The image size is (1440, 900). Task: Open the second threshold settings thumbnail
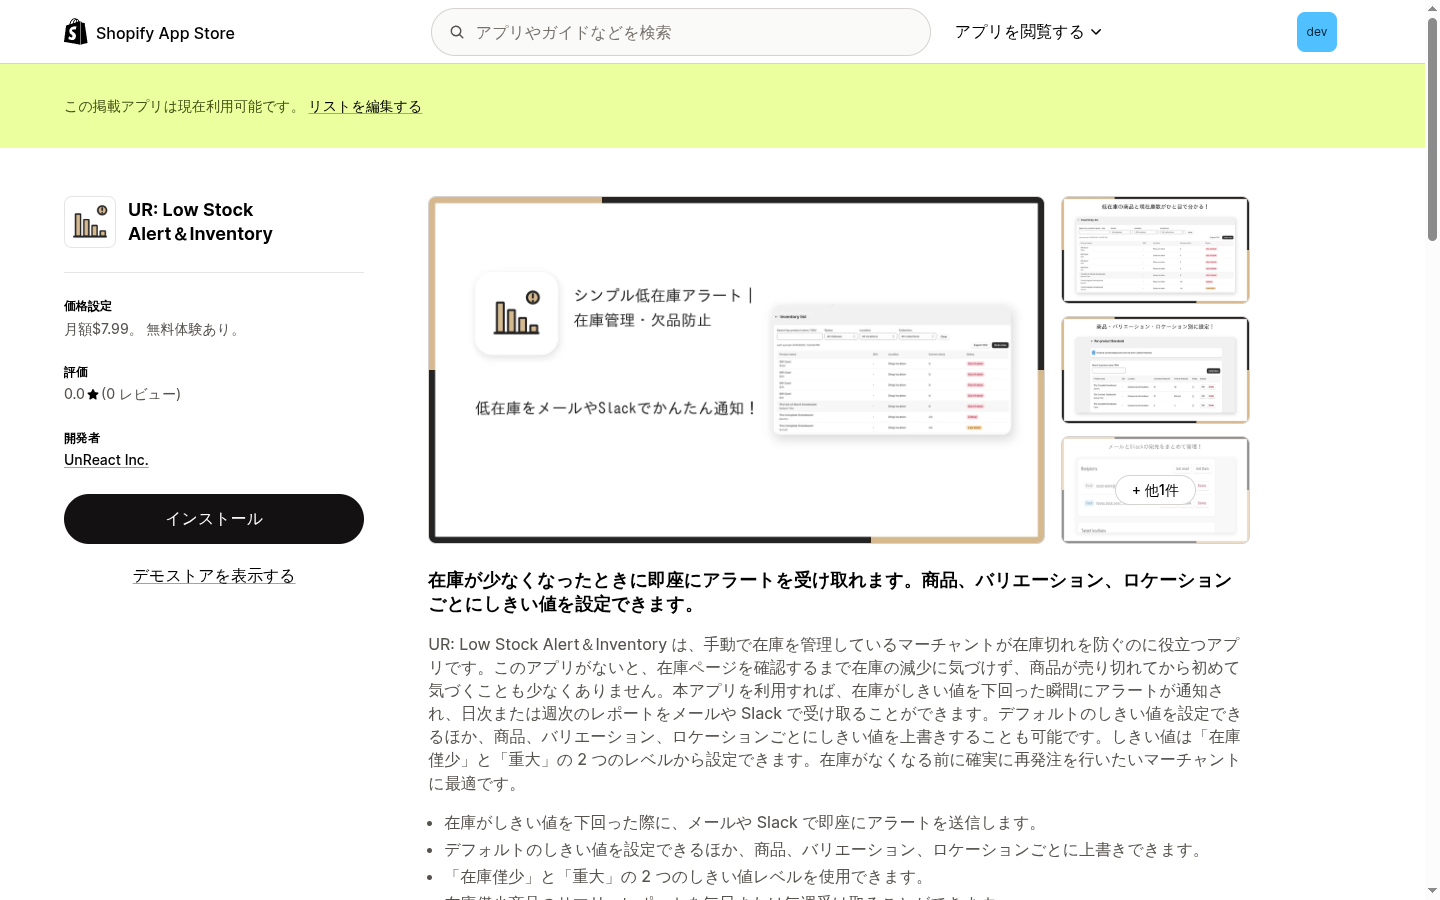[x=1155, y=370]
